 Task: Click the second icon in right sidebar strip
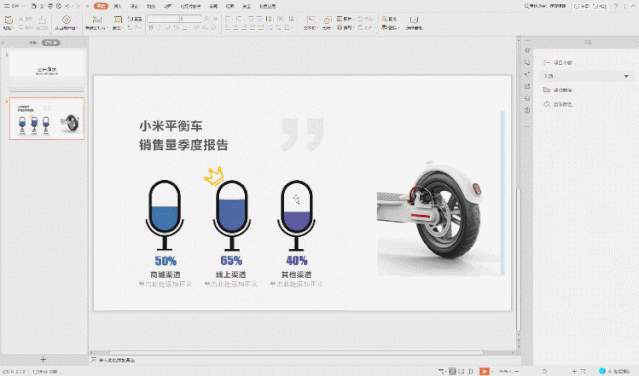pos(527,62)
